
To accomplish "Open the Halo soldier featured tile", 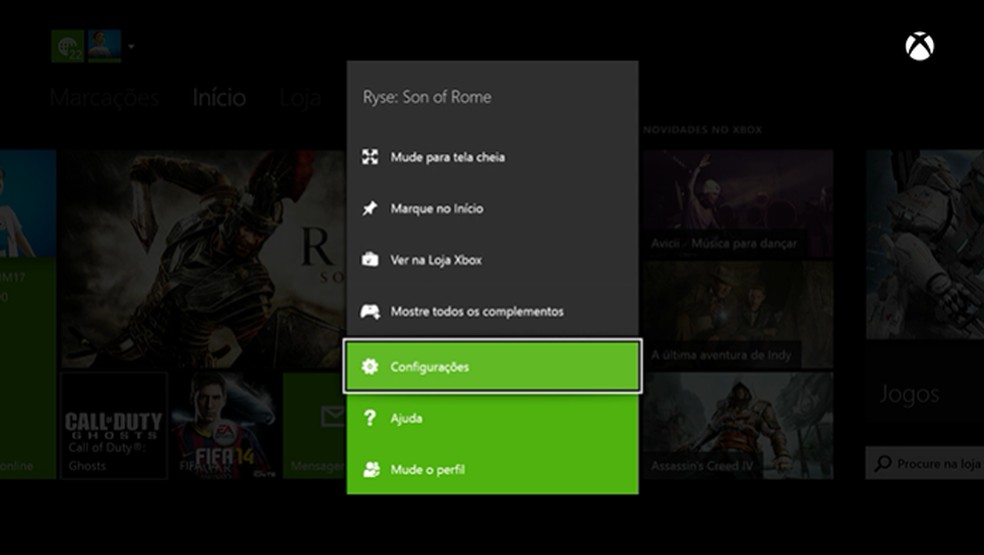I will tap(925, 245).
